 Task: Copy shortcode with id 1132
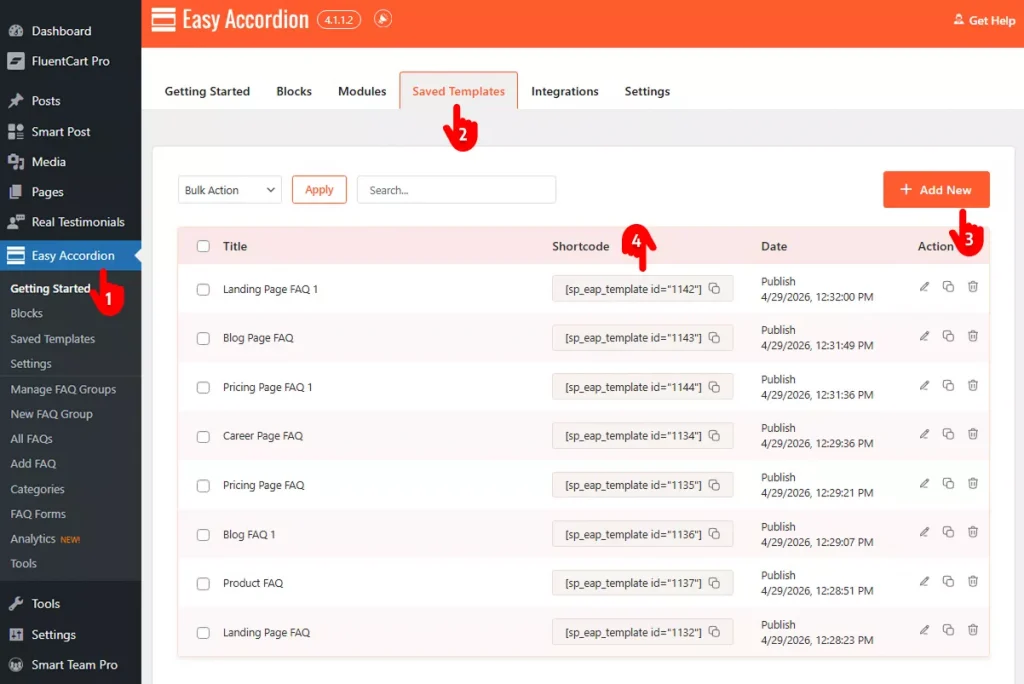coord(714,632)
